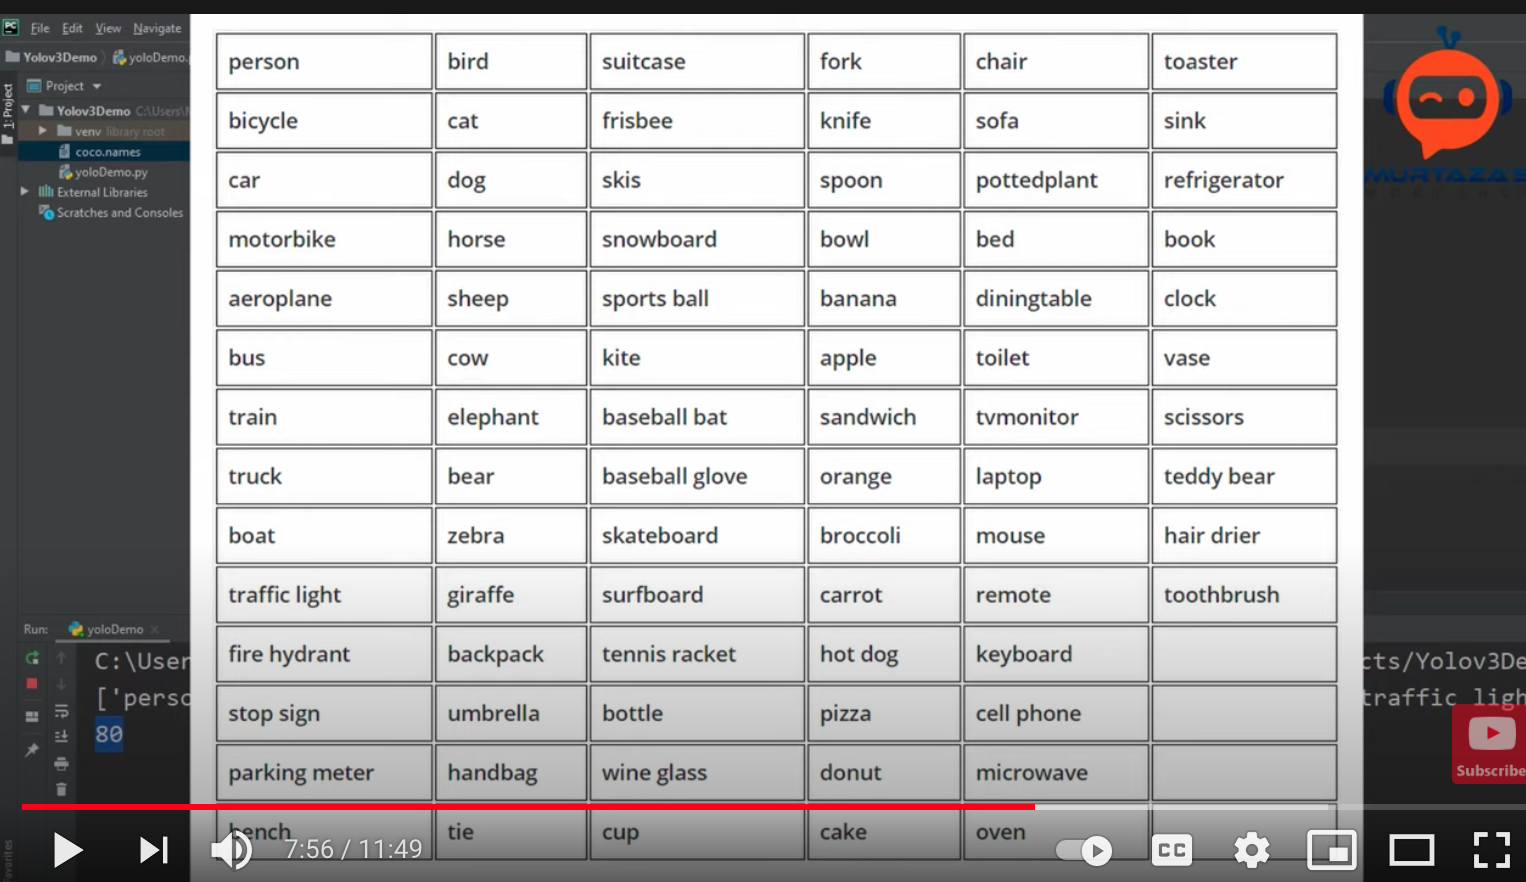This screenshot has height=882, width=1526.
Task: Switch to miniplayer mode
Action: point(1332,851)
